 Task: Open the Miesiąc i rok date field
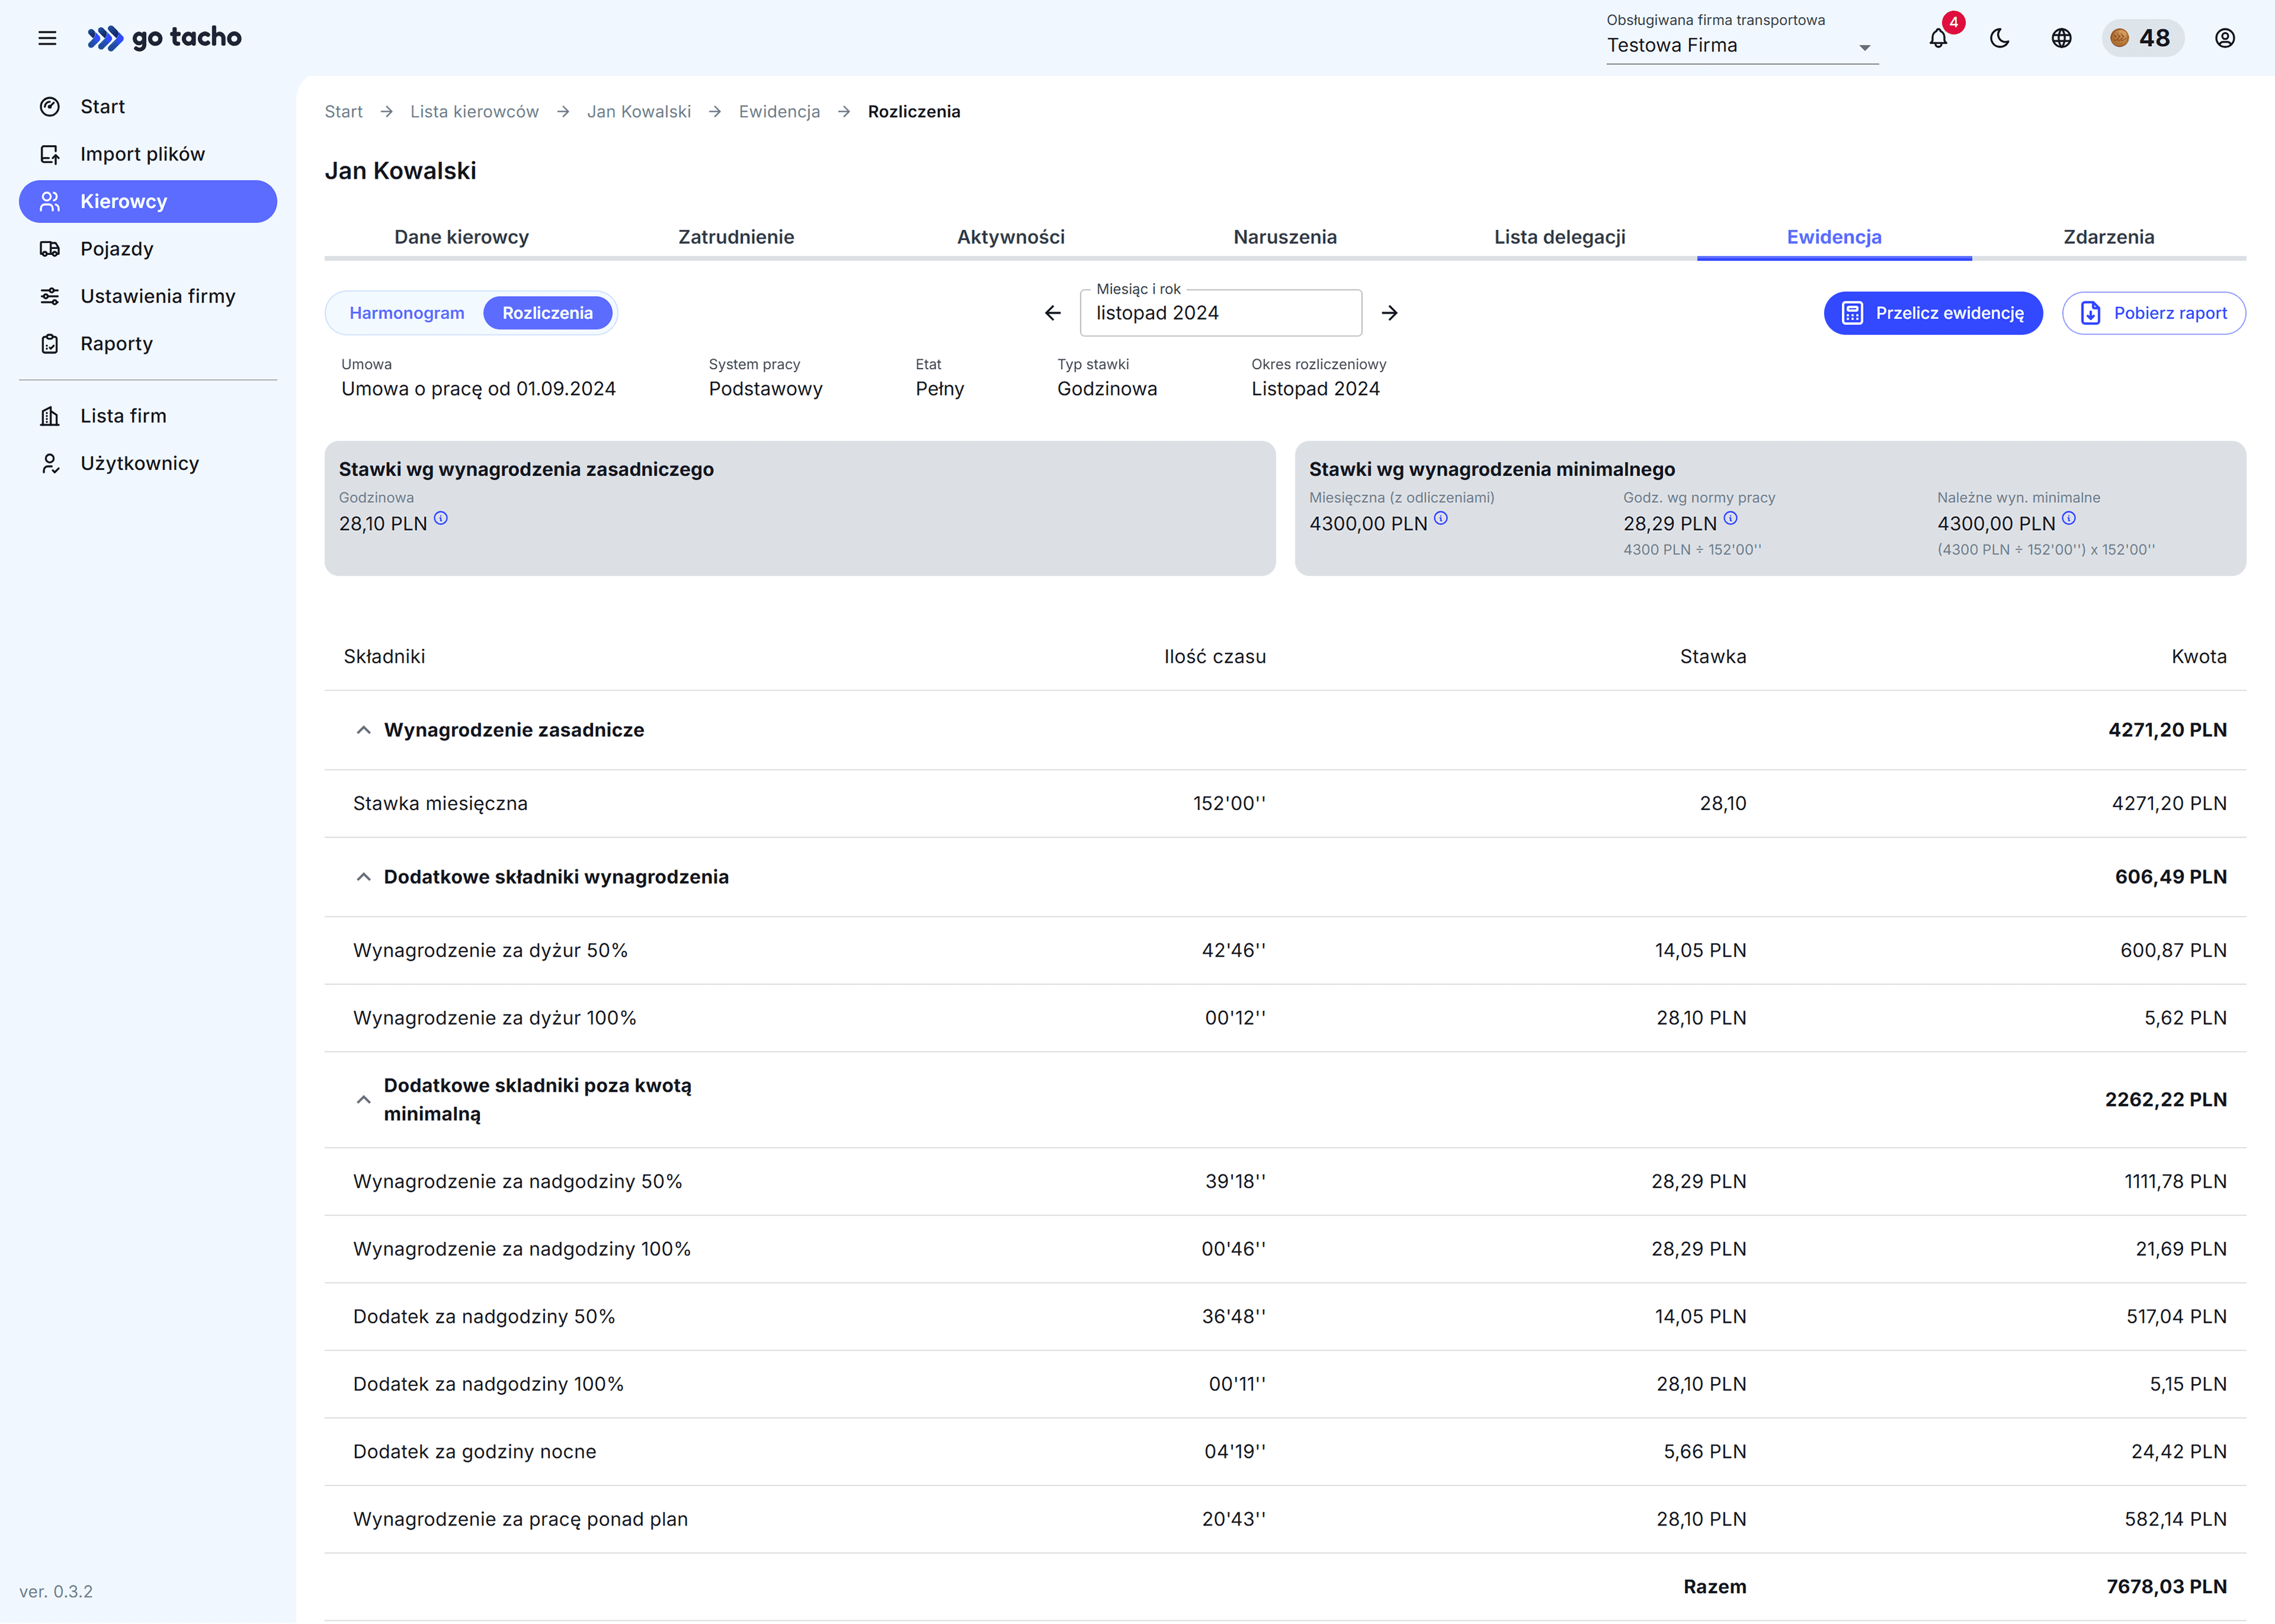click(1221, 313)
